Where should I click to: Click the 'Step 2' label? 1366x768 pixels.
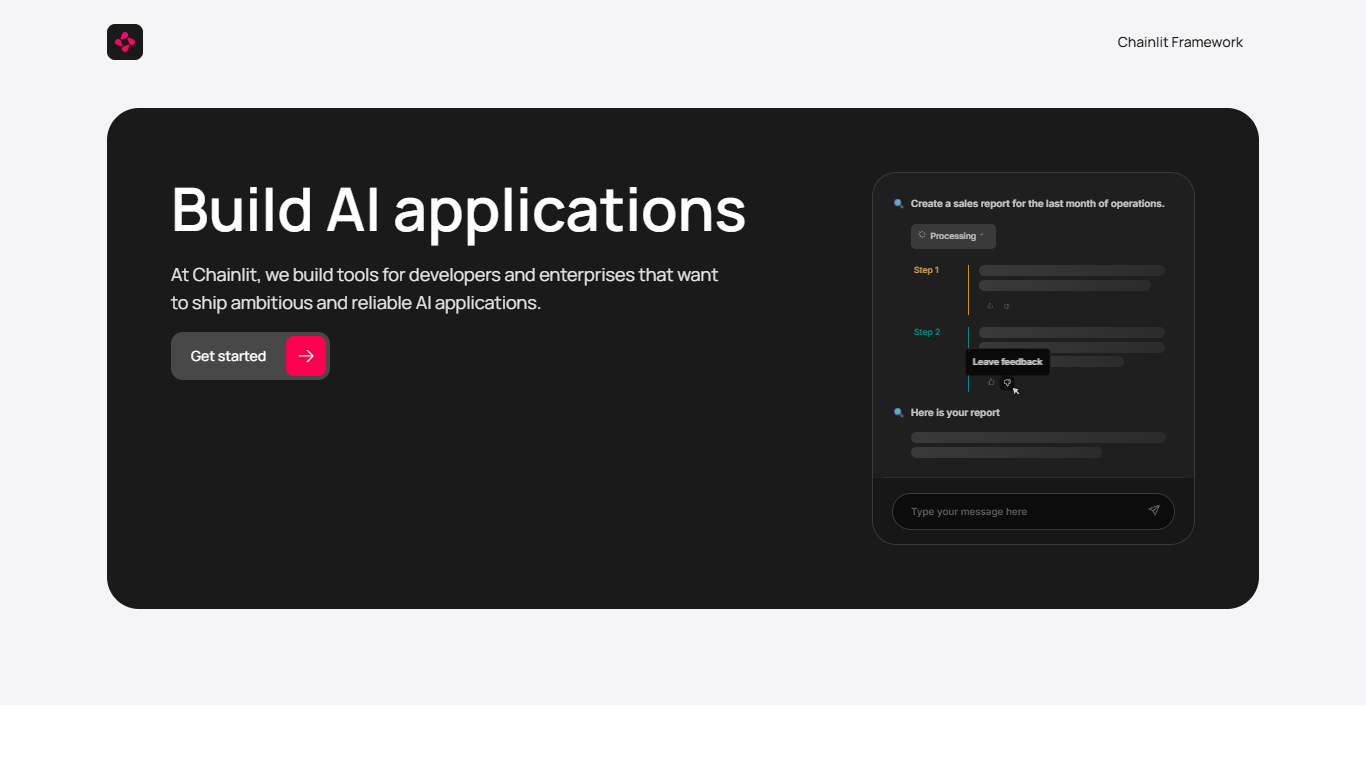[927, 332]
